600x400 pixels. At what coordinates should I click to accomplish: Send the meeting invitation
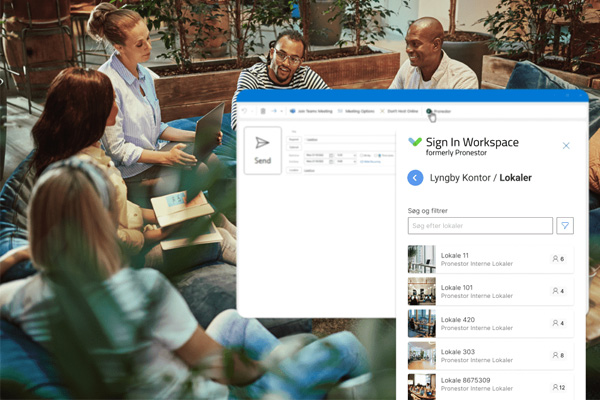pyautogui.click(x=262, y=150)
